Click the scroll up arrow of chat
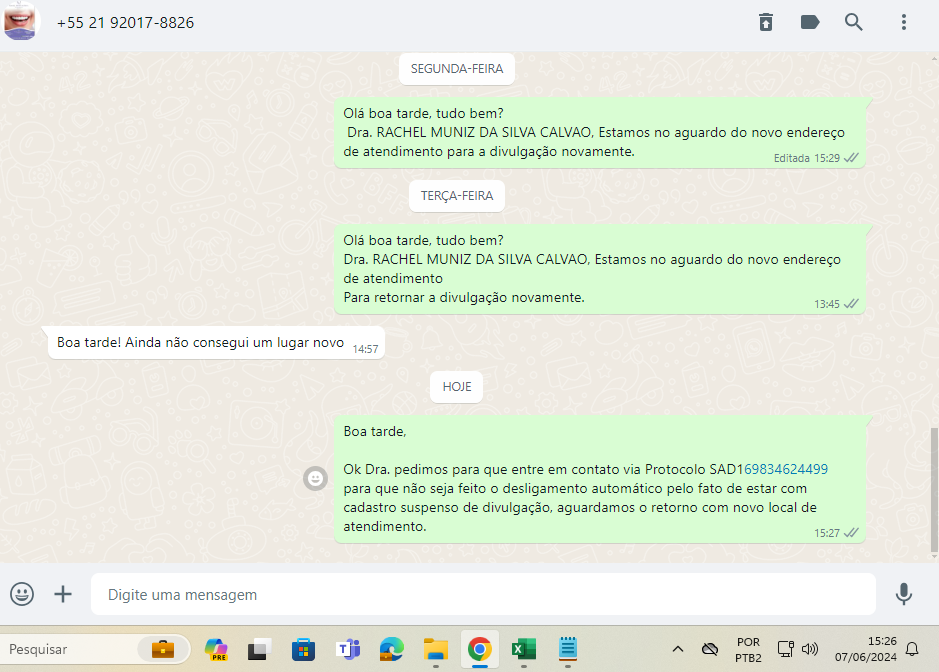The image size is (939, 672). coord(934,59)
